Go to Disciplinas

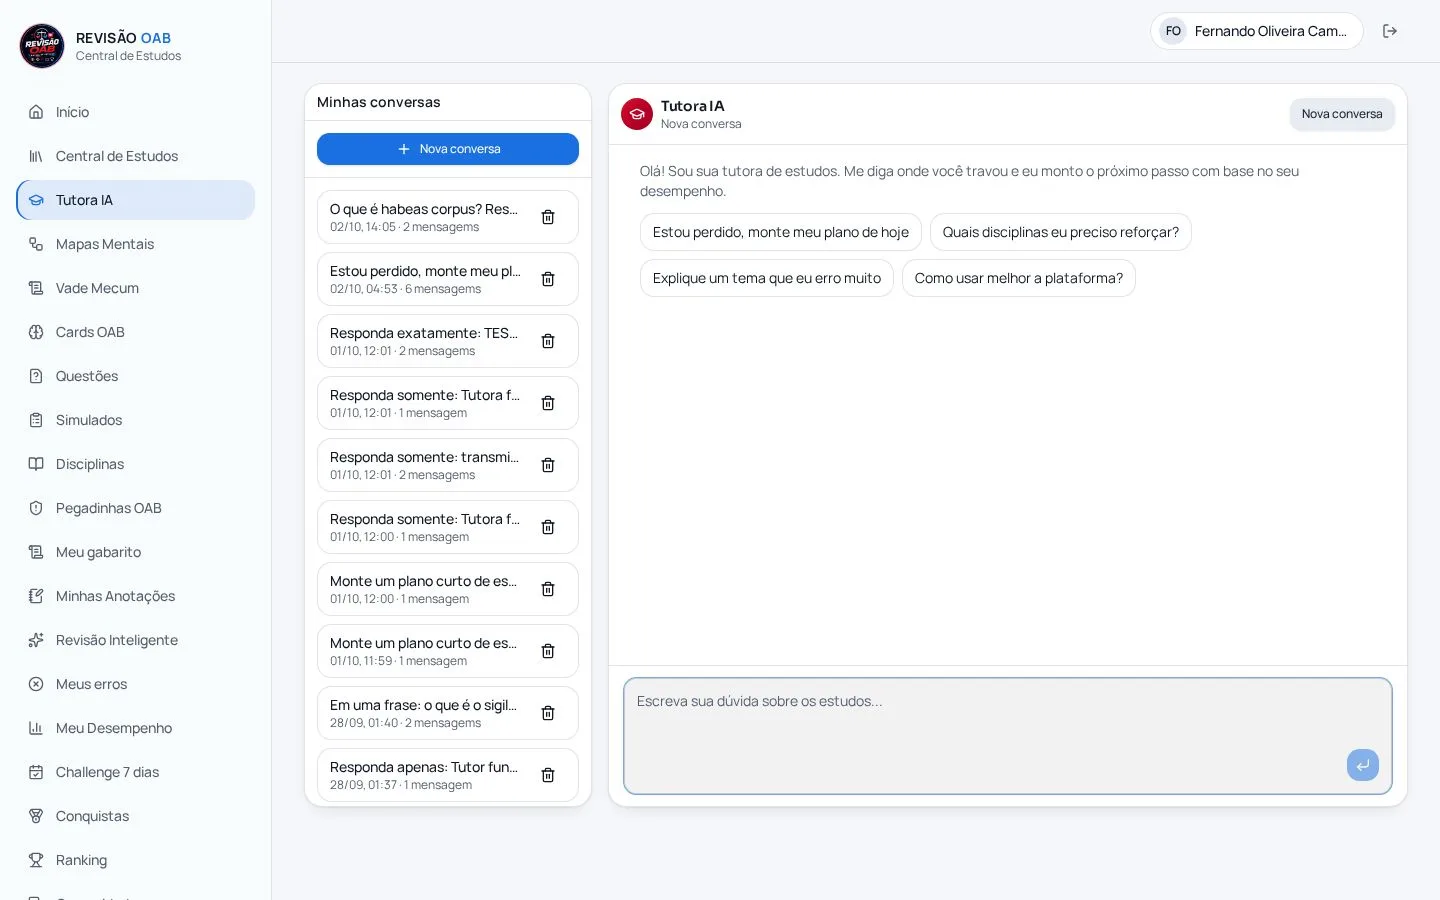136,464
